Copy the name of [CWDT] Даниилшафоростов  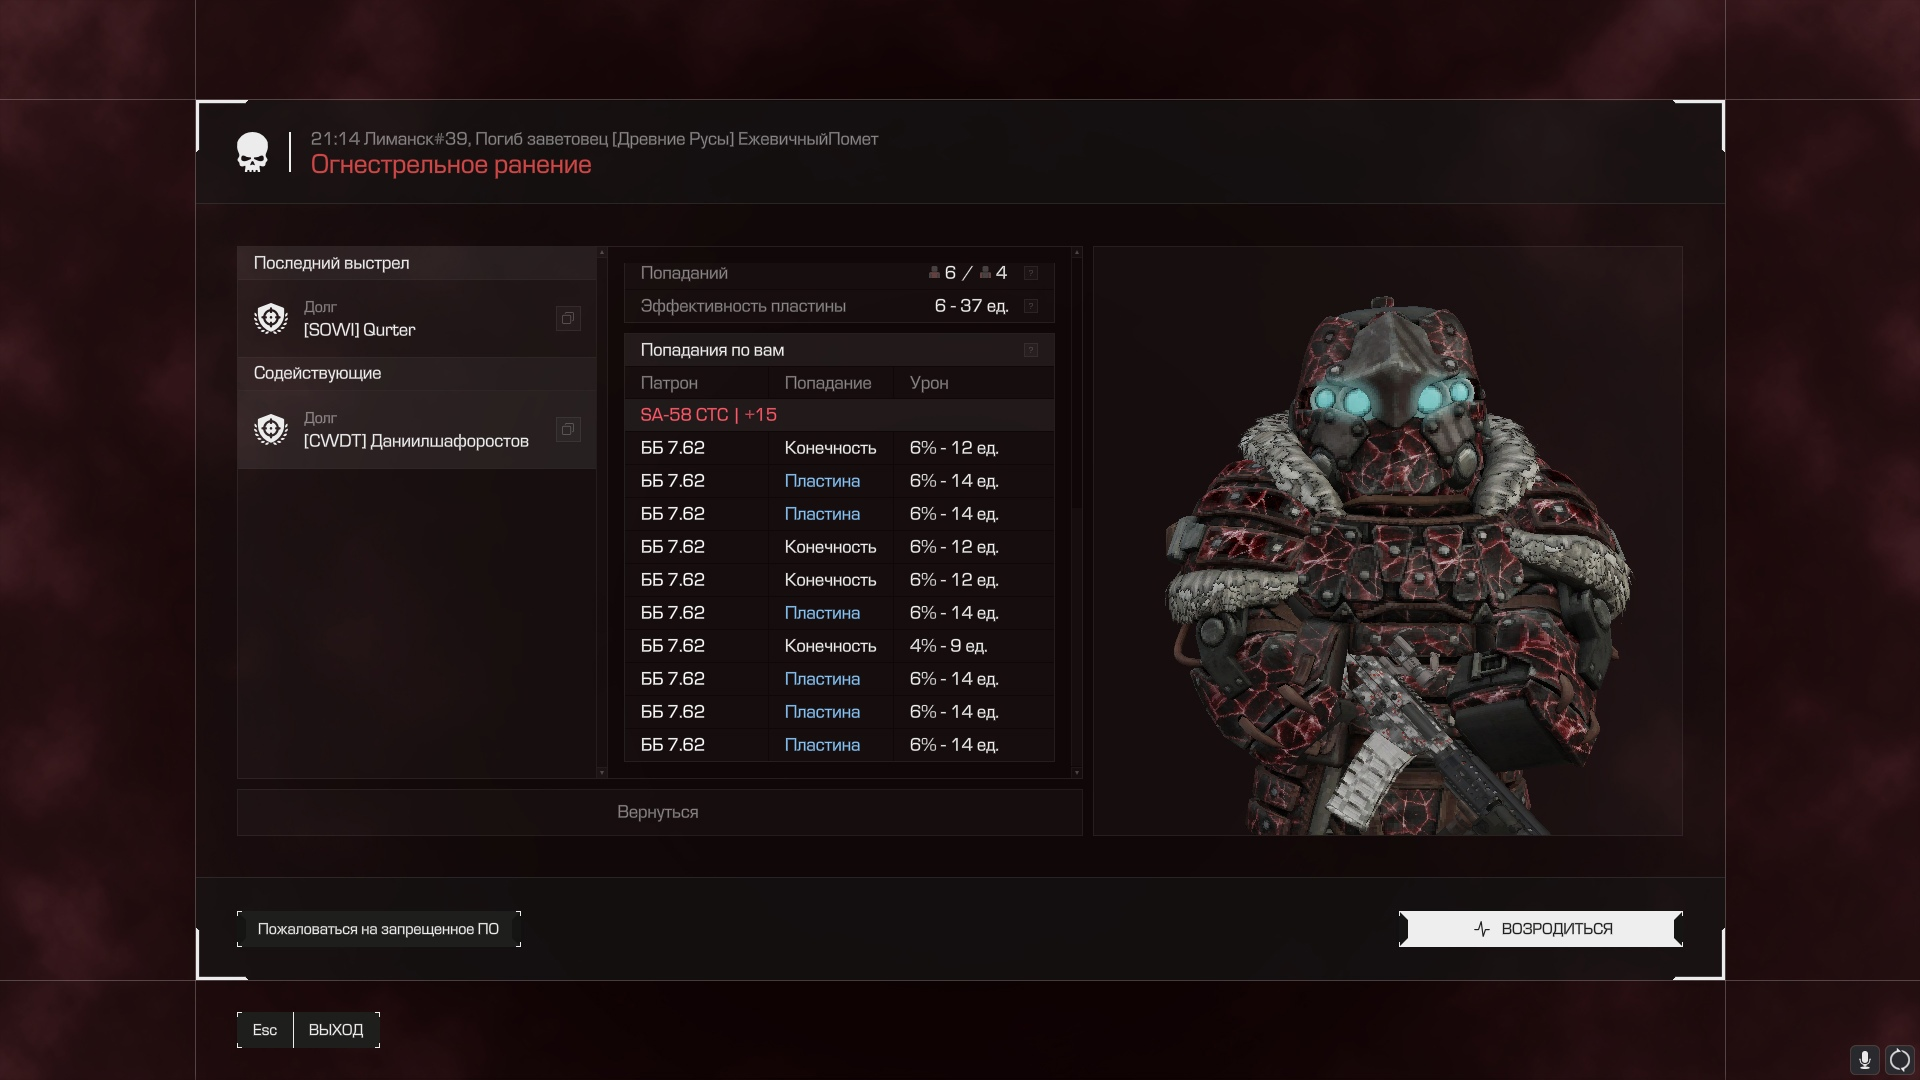pyautogui.click(x=568, y=430)
